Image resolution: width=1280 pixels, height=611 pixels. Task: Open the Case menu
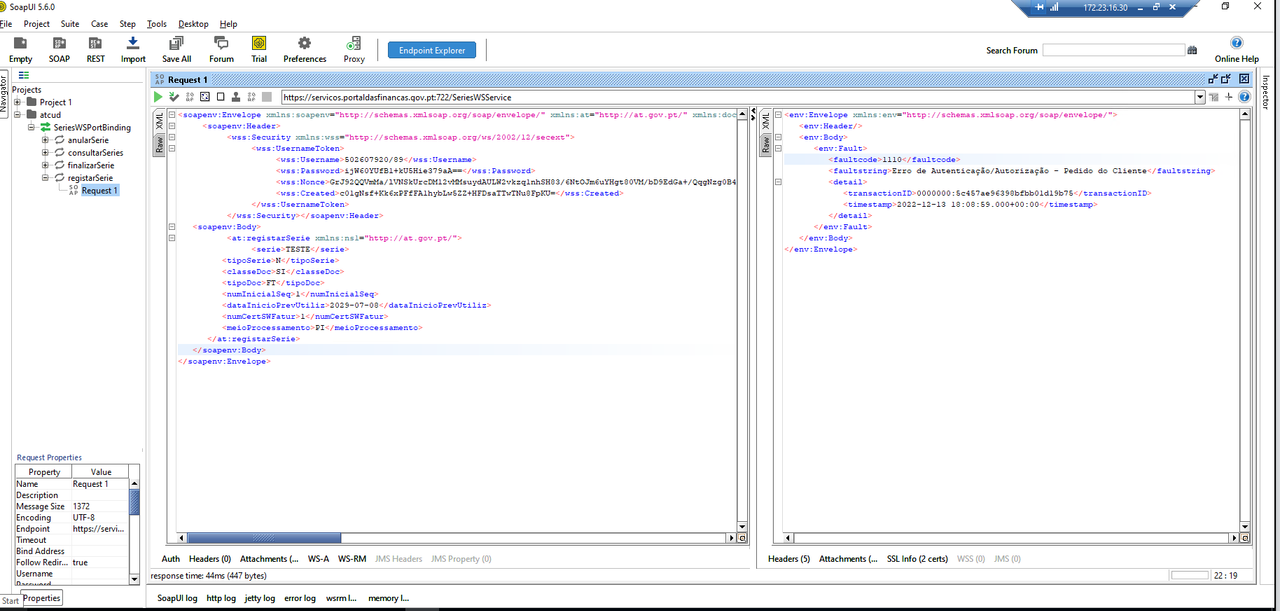coord(99,24)
